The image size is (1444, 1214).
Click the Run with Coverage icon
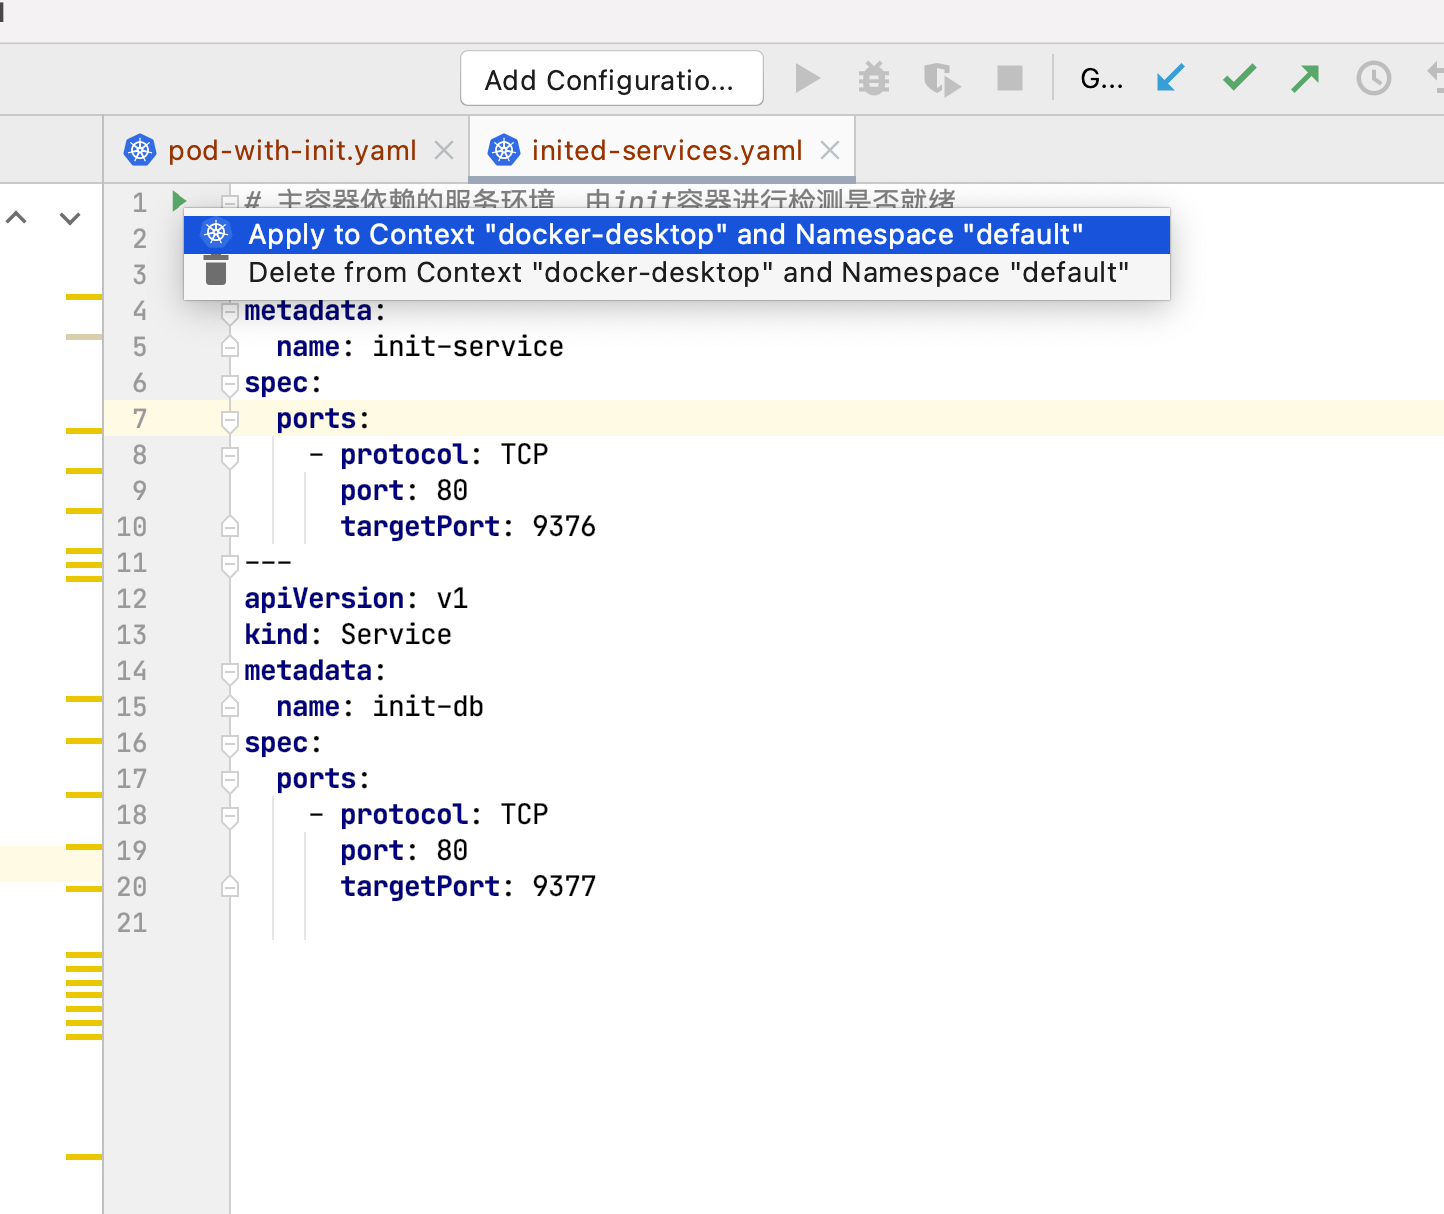[x=941, y=79]
